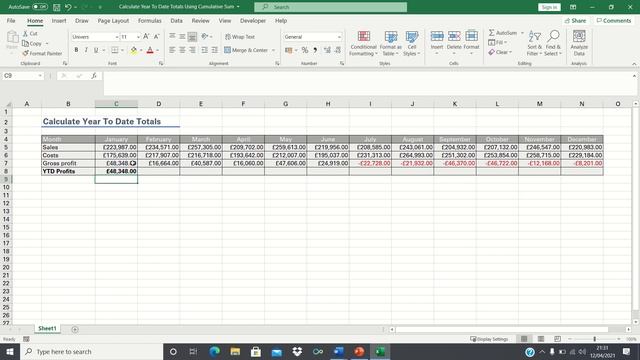Increase decimal places
640x360 pixels.
[x=327, y=50]
